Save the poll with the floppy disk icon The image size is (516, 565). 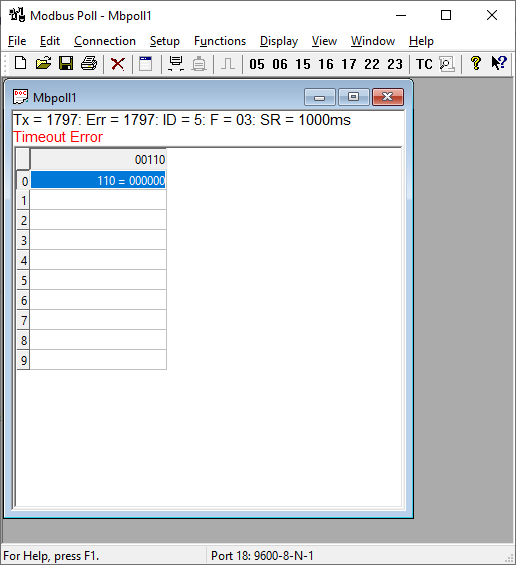[x=66, y=64]
